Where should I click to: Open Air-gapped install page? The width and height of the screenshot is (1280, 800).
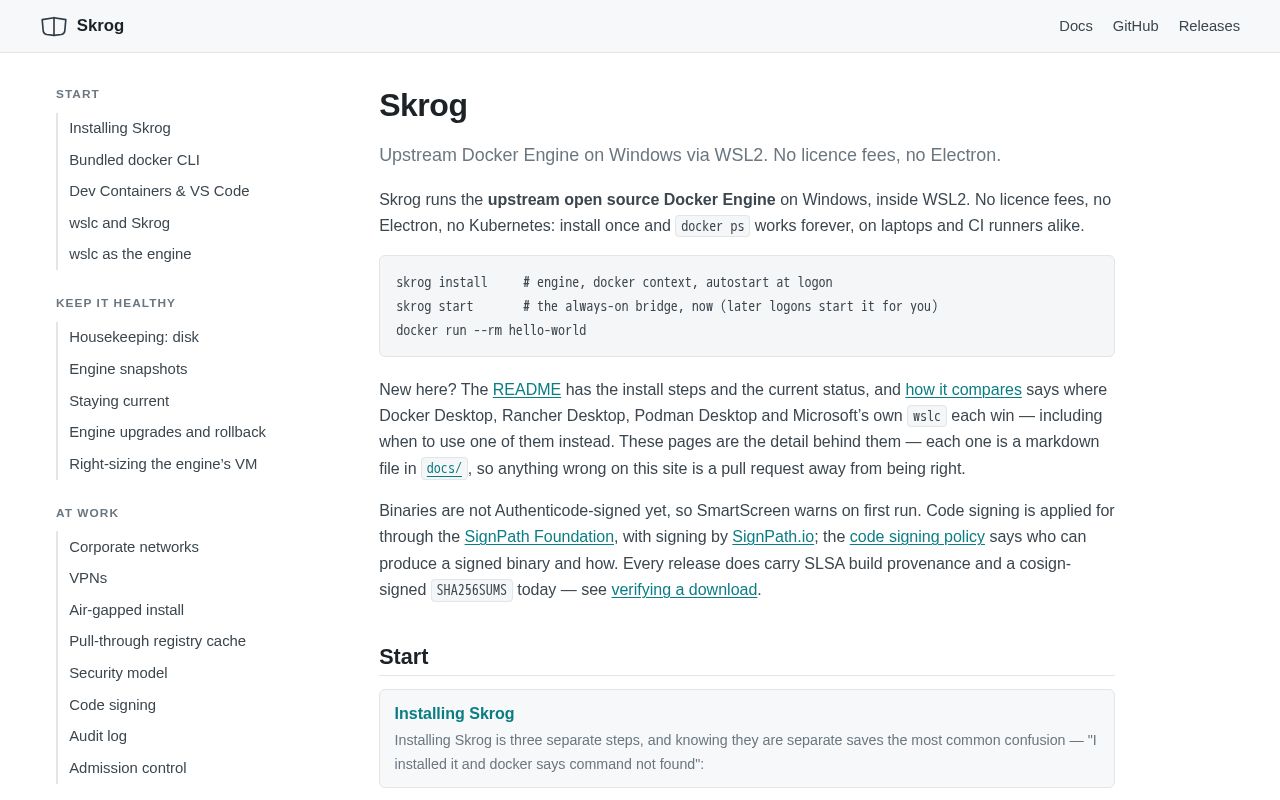[126, 610]
